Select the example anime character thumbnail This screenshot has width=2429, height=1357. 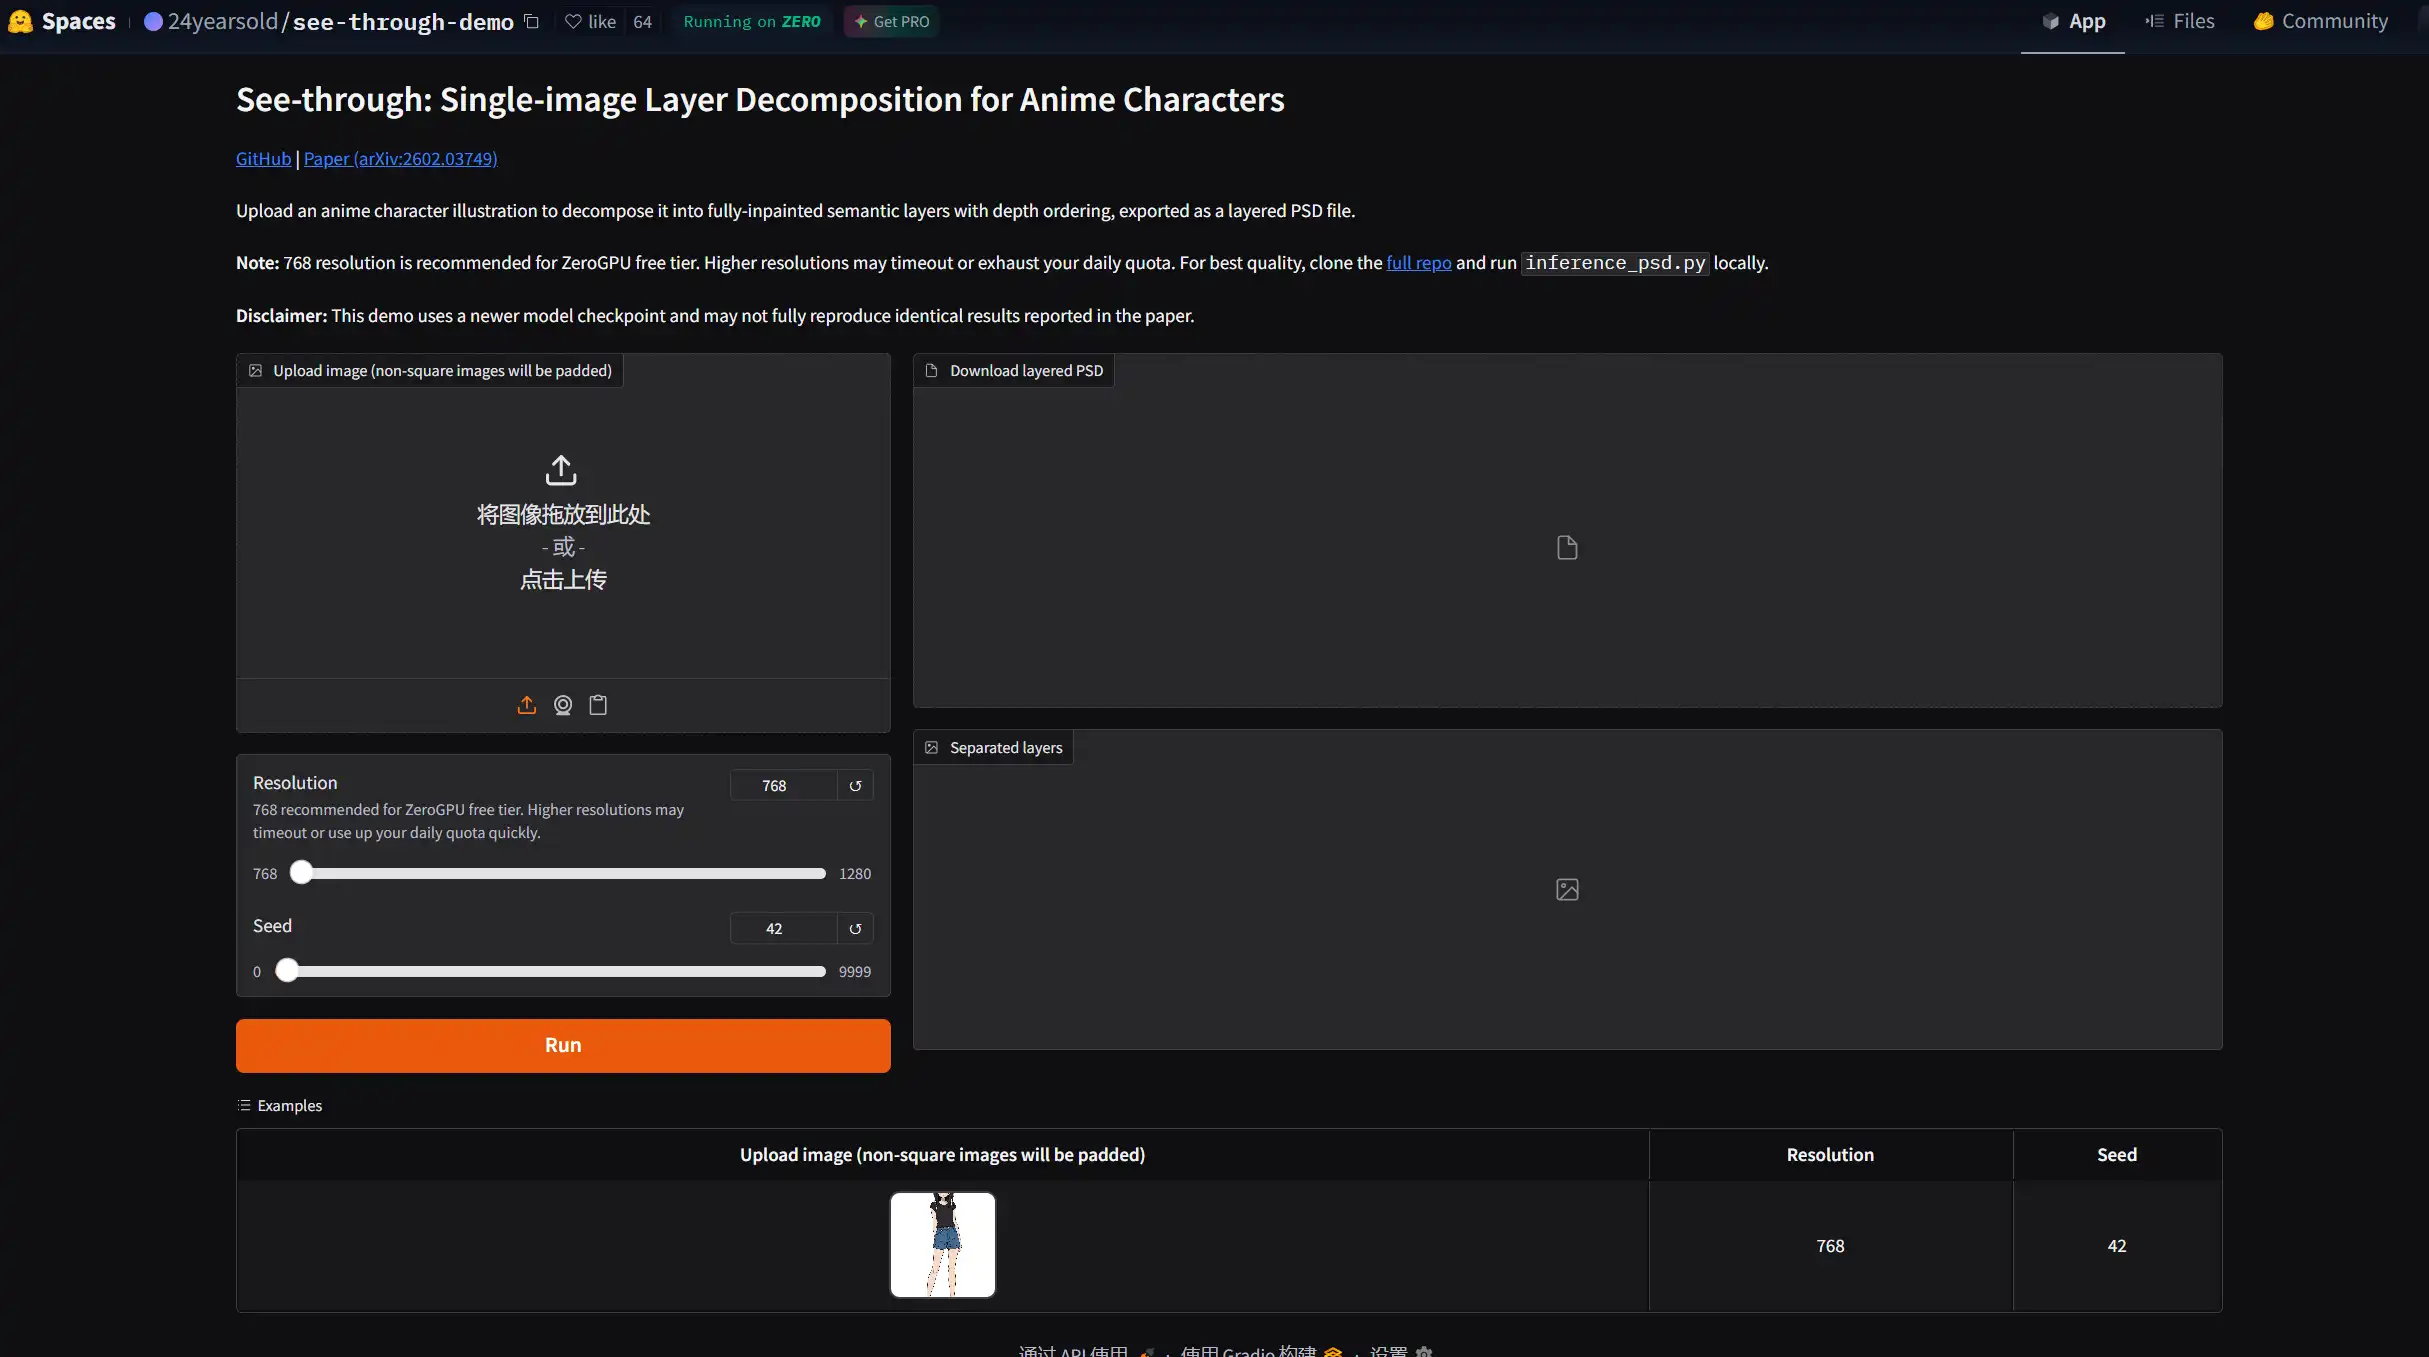click(942, 1245)
